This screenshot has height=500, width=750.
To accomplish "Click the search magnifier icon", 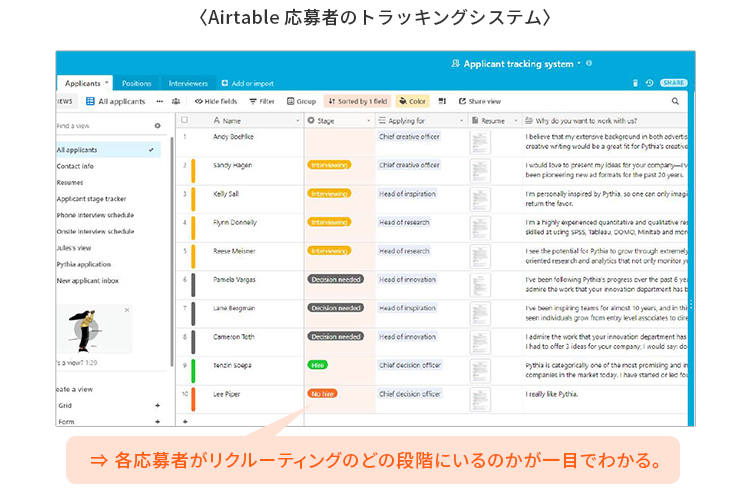I will click(675, 101).
